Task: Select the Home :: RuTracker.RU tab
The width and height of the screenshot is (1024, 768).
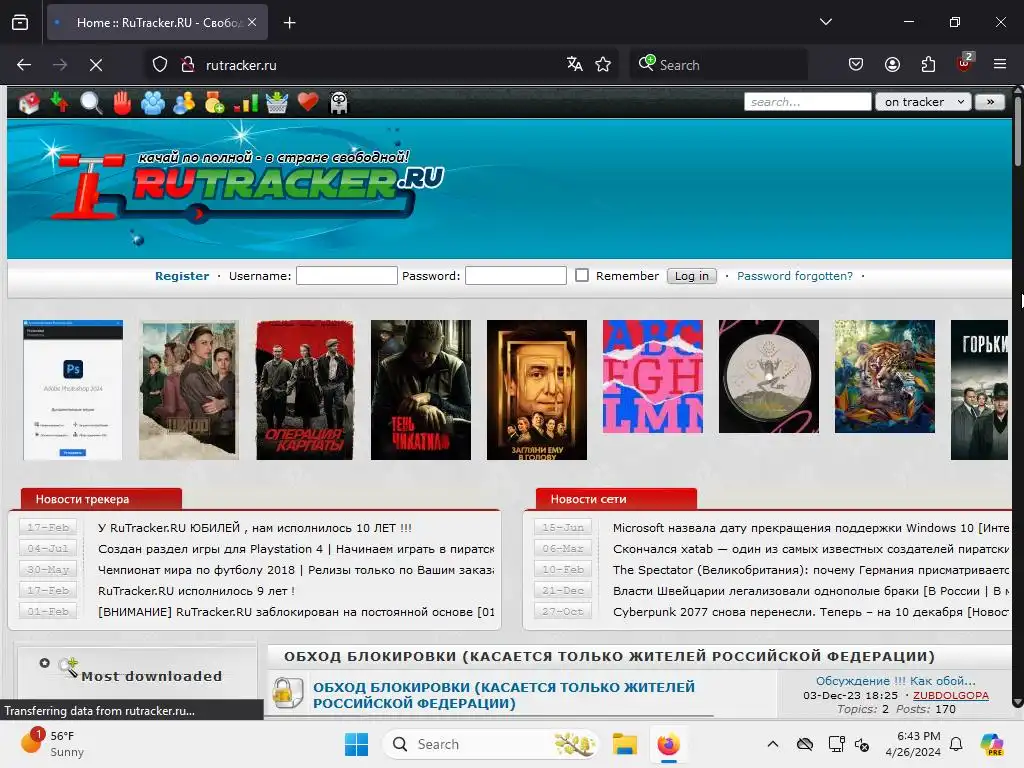Action: pos(157,23)
